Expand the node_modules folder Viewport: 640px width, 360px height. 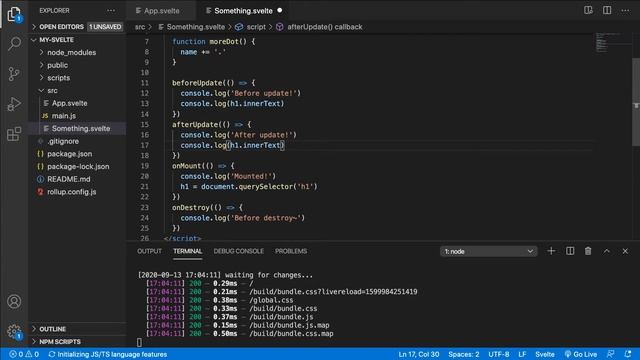[x=78, y=52]
